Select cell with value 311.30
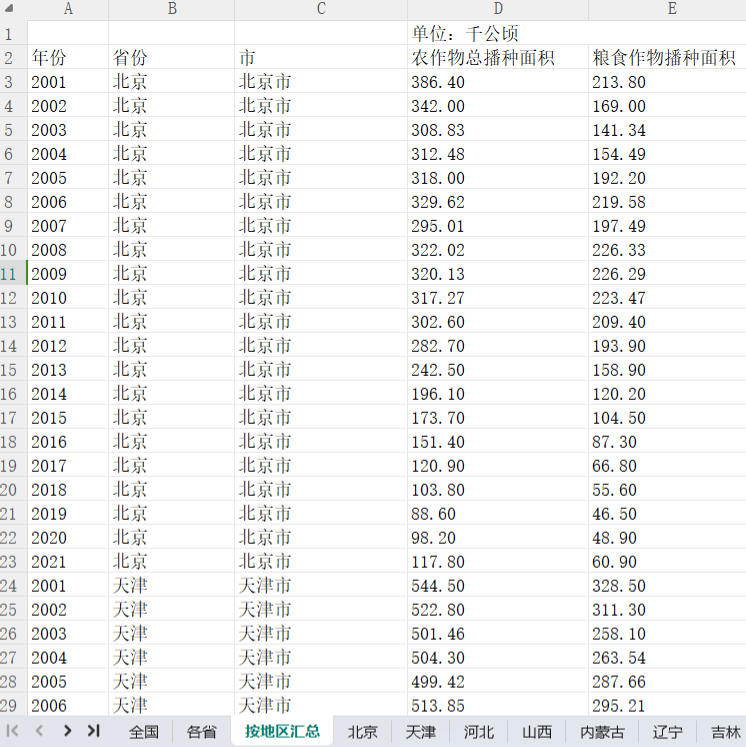The height and width of the screenshot is (747, 746). pos(667,610)
